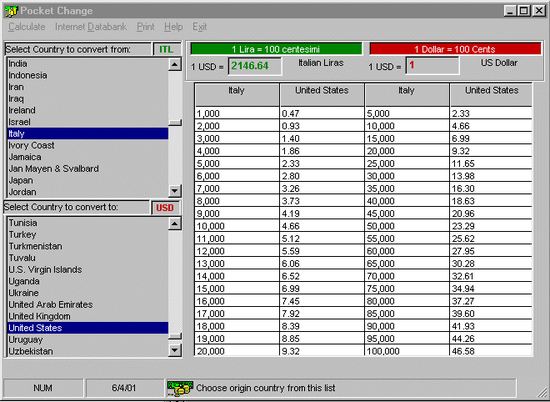
Task: Select Ivory Coast in the convert-from list
Action: coord(88,145)
